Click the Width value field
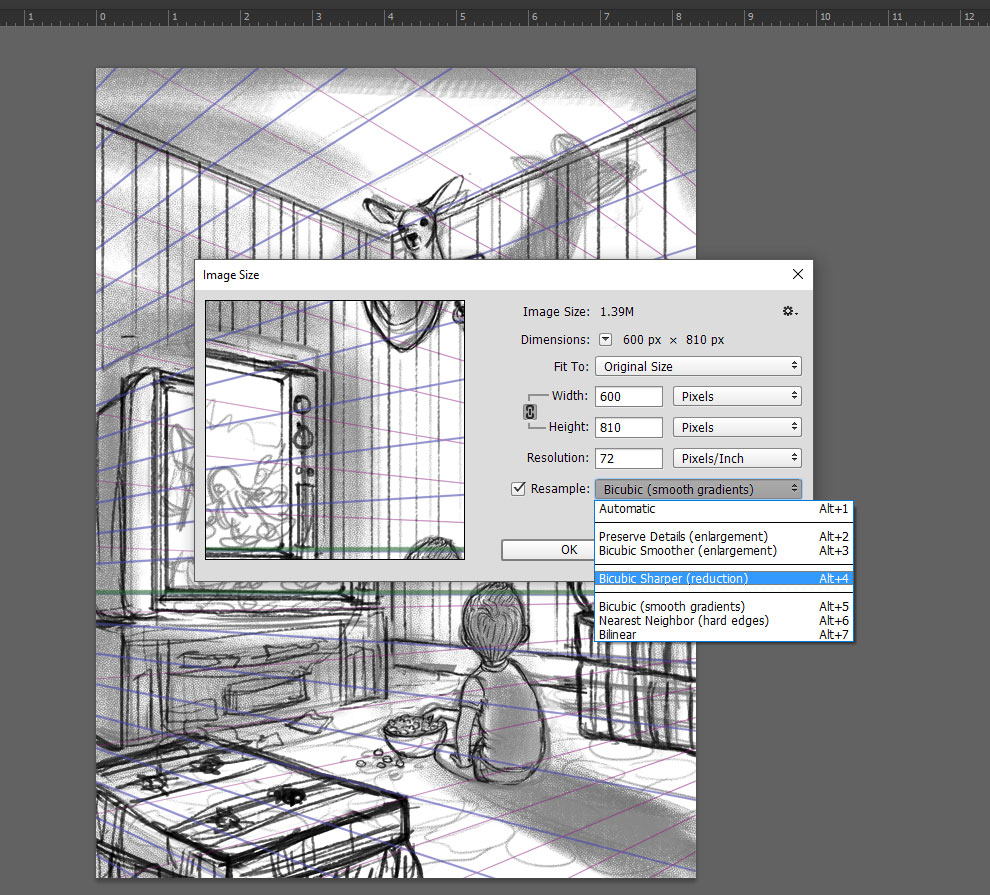 [x=629, y=397]
